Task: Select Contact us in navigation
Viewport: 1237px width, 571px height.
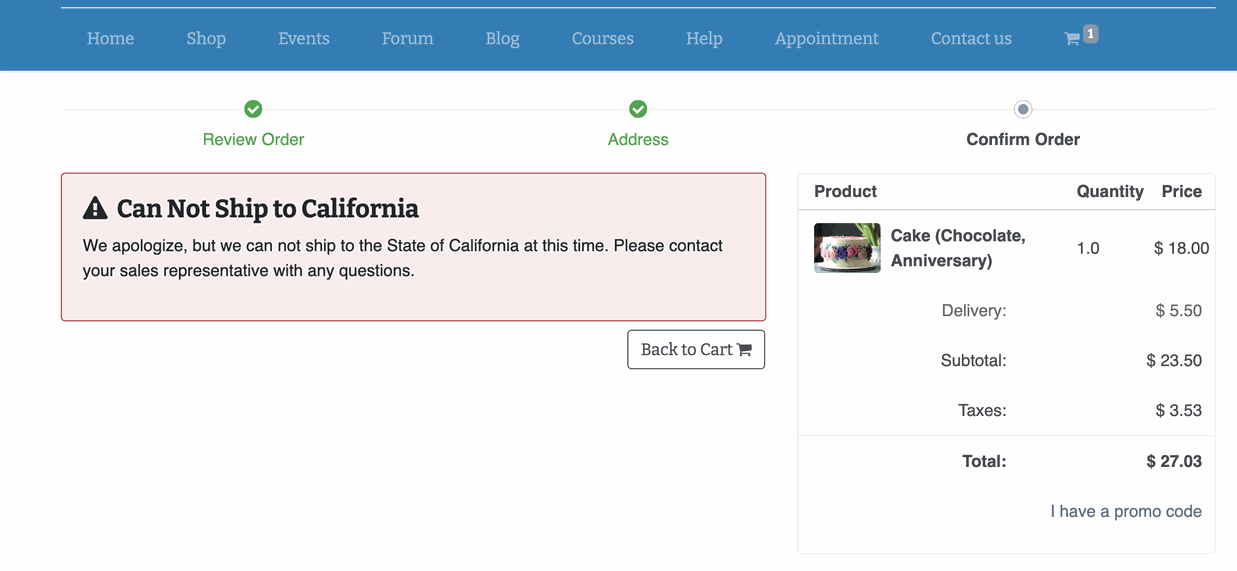Action: point(971,38)
